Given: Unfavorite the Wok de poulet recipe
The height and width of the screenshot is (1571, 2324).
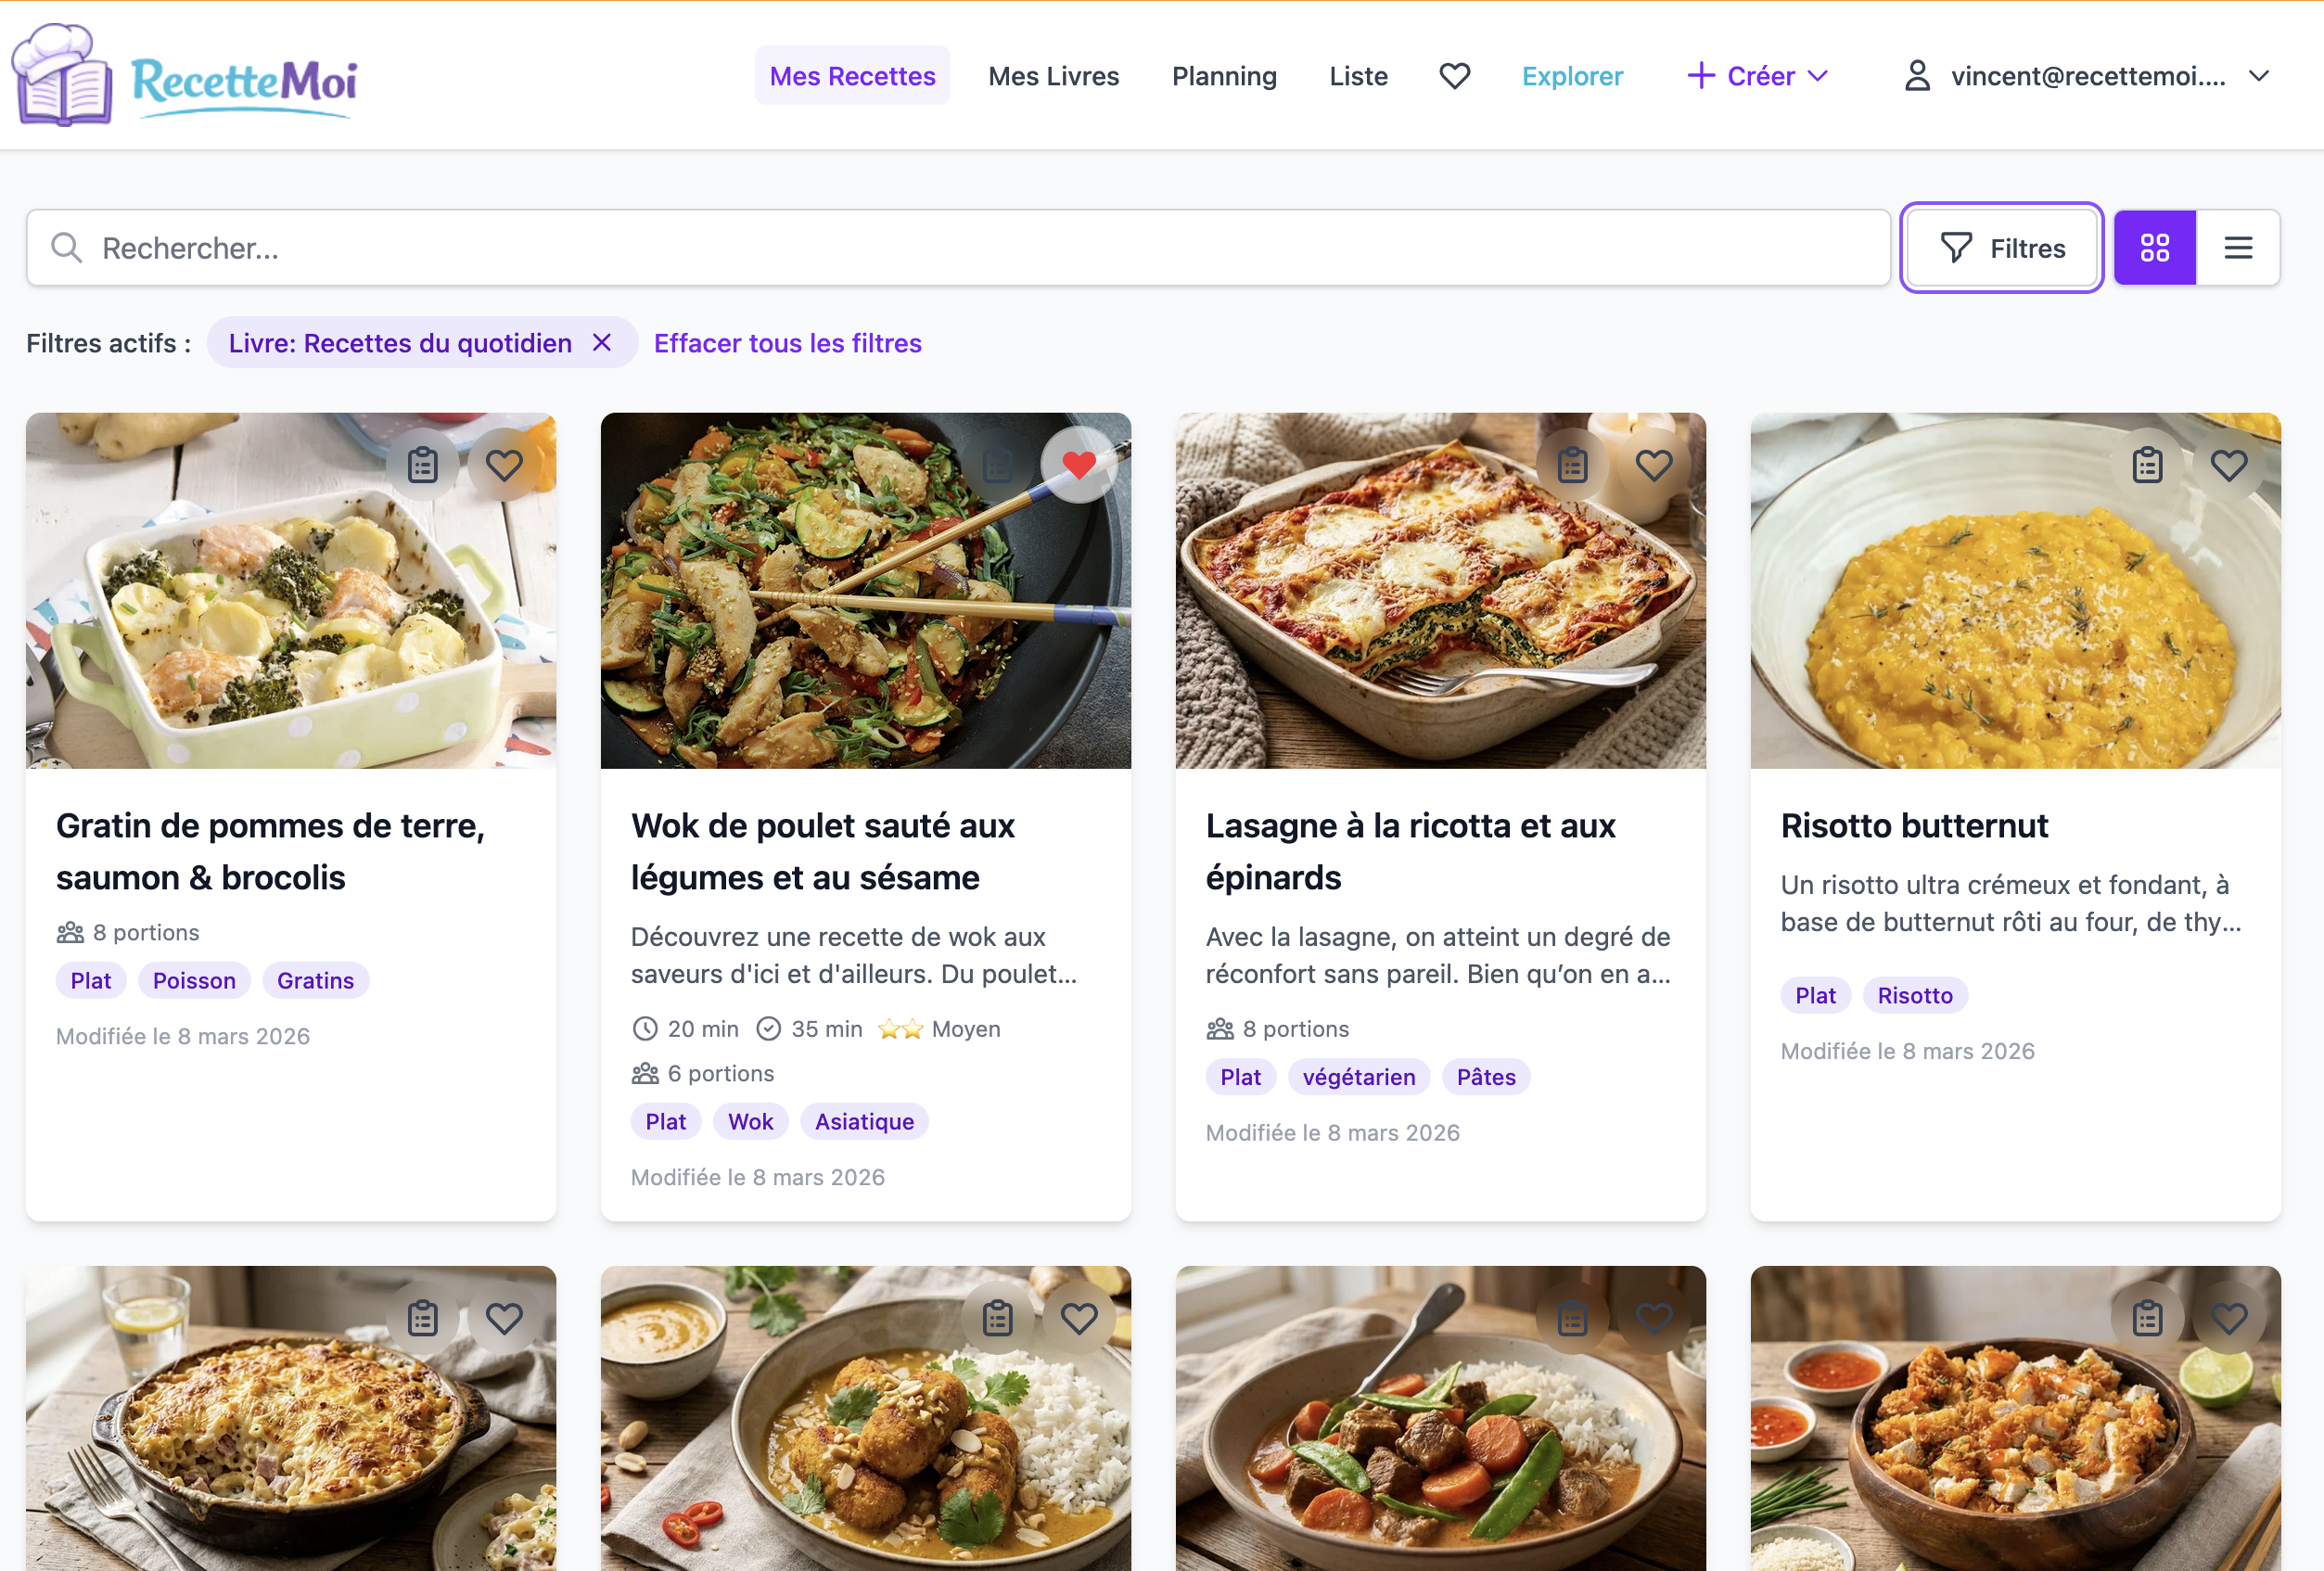Looking at the screenshot, I should point(1080,463).
